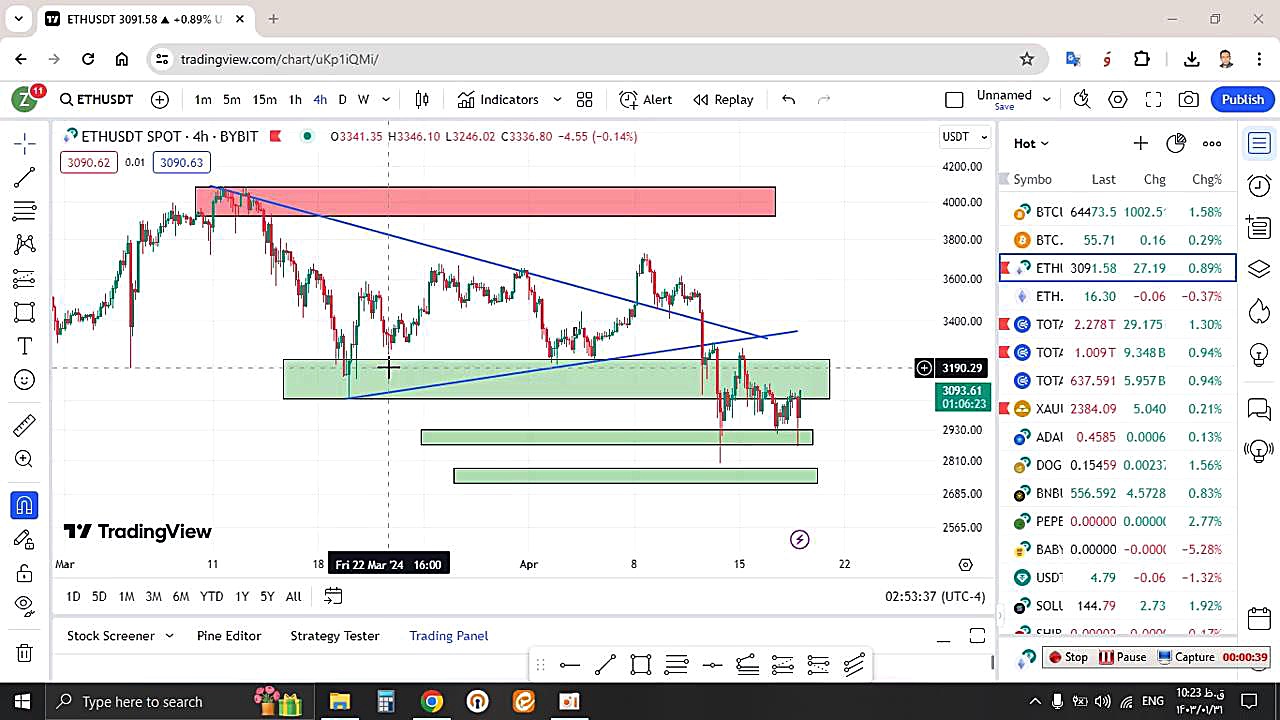Select the SOLU row in watchlist

1117,605
